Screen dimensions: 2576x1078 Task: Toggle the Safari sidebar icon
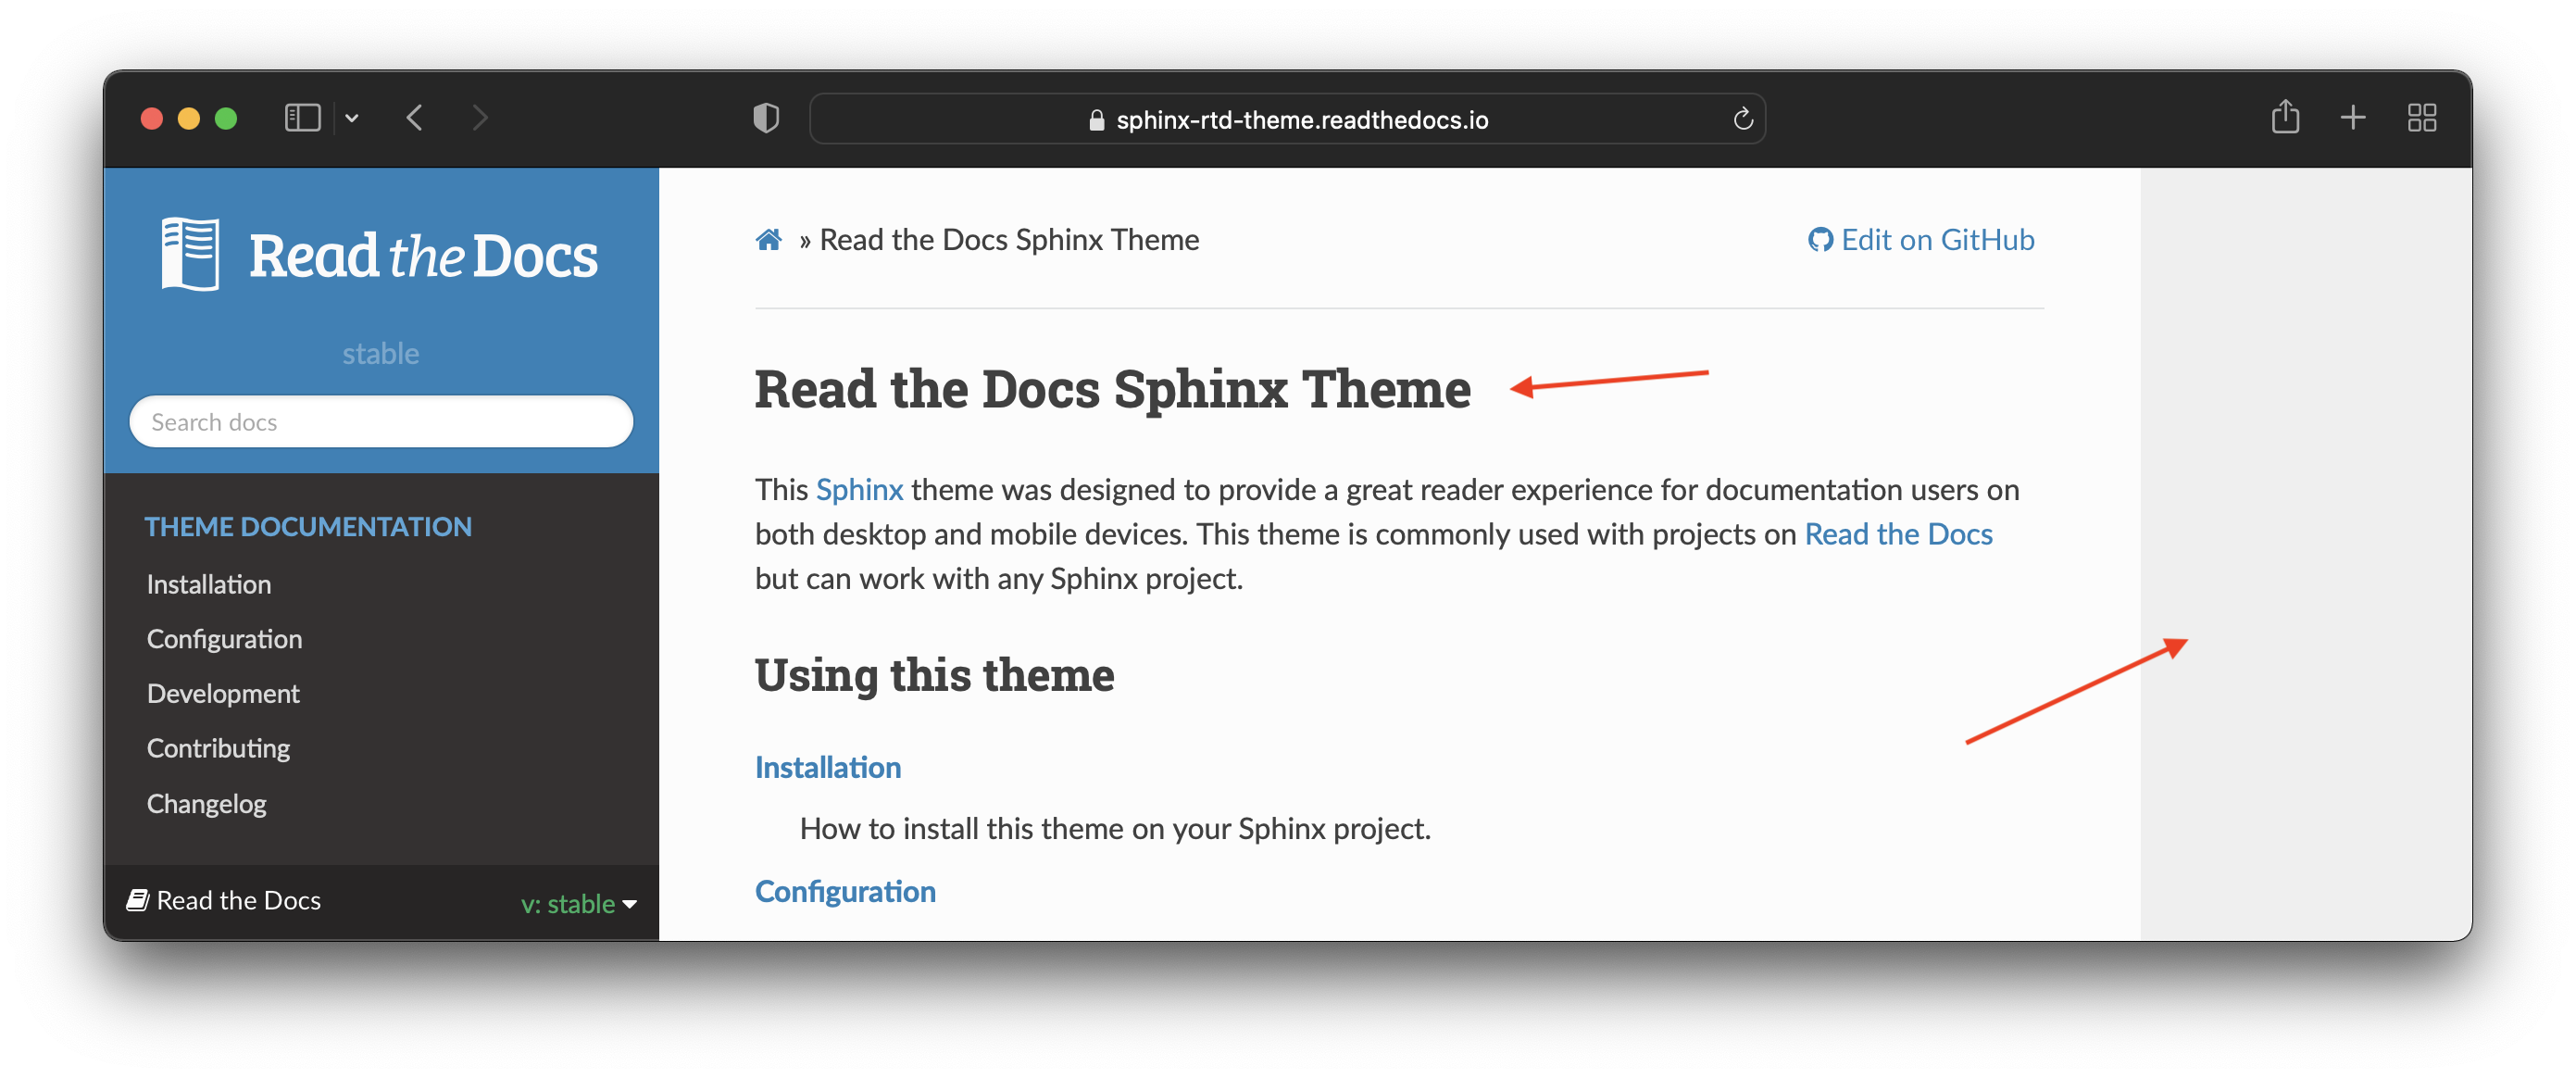point(302,118)
